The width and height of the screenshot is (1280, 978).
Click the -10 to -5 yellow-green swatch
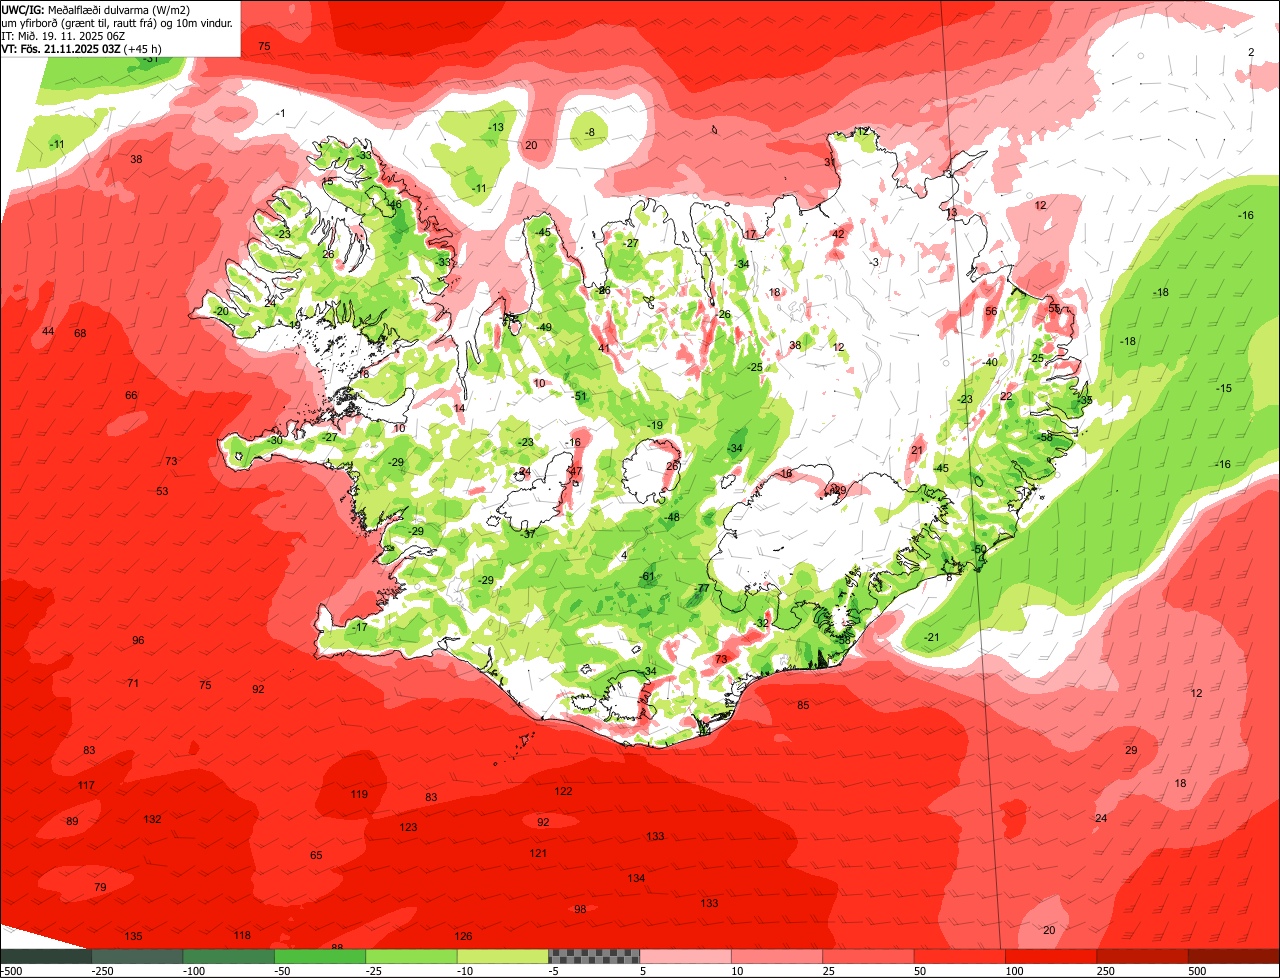point(503,956)
